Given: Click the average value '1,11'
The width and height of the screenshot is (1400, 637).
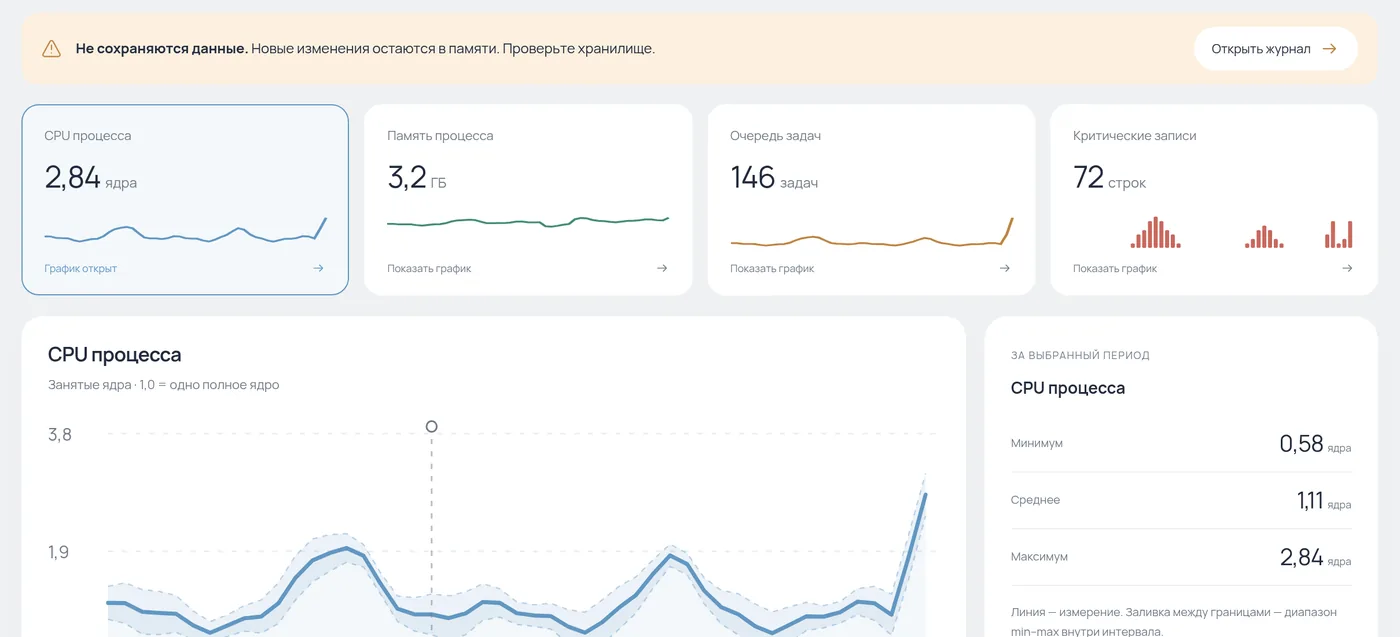Looking at the screenshot, I should pos(1310,501).
